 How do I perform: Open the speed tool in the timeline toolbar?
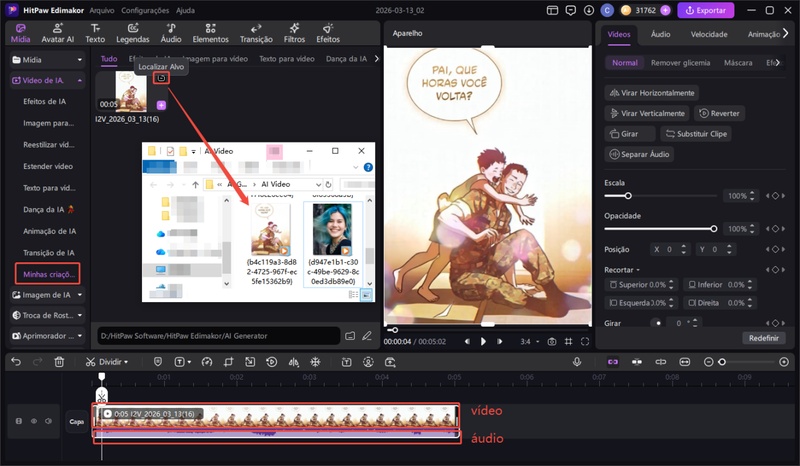pos(207,362)
